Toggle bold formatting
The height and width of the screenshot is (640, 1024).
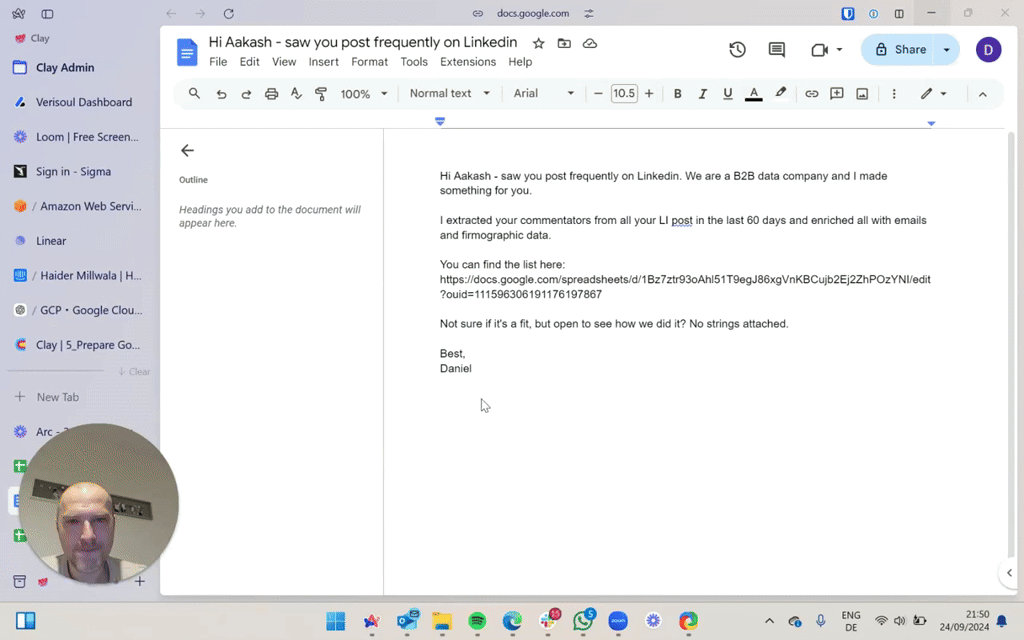click(x=677, y=94)
